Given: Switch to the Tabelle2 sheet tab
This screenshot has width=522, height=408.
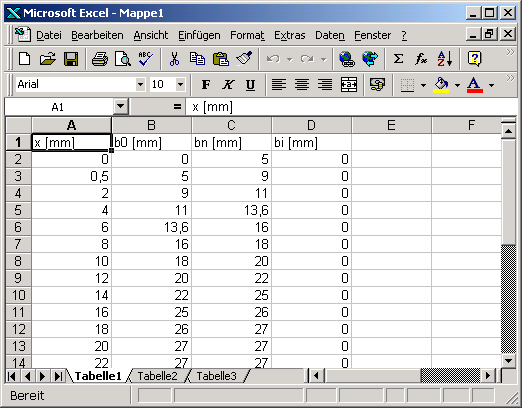Looking at the screenshot, I should (157, 376).
